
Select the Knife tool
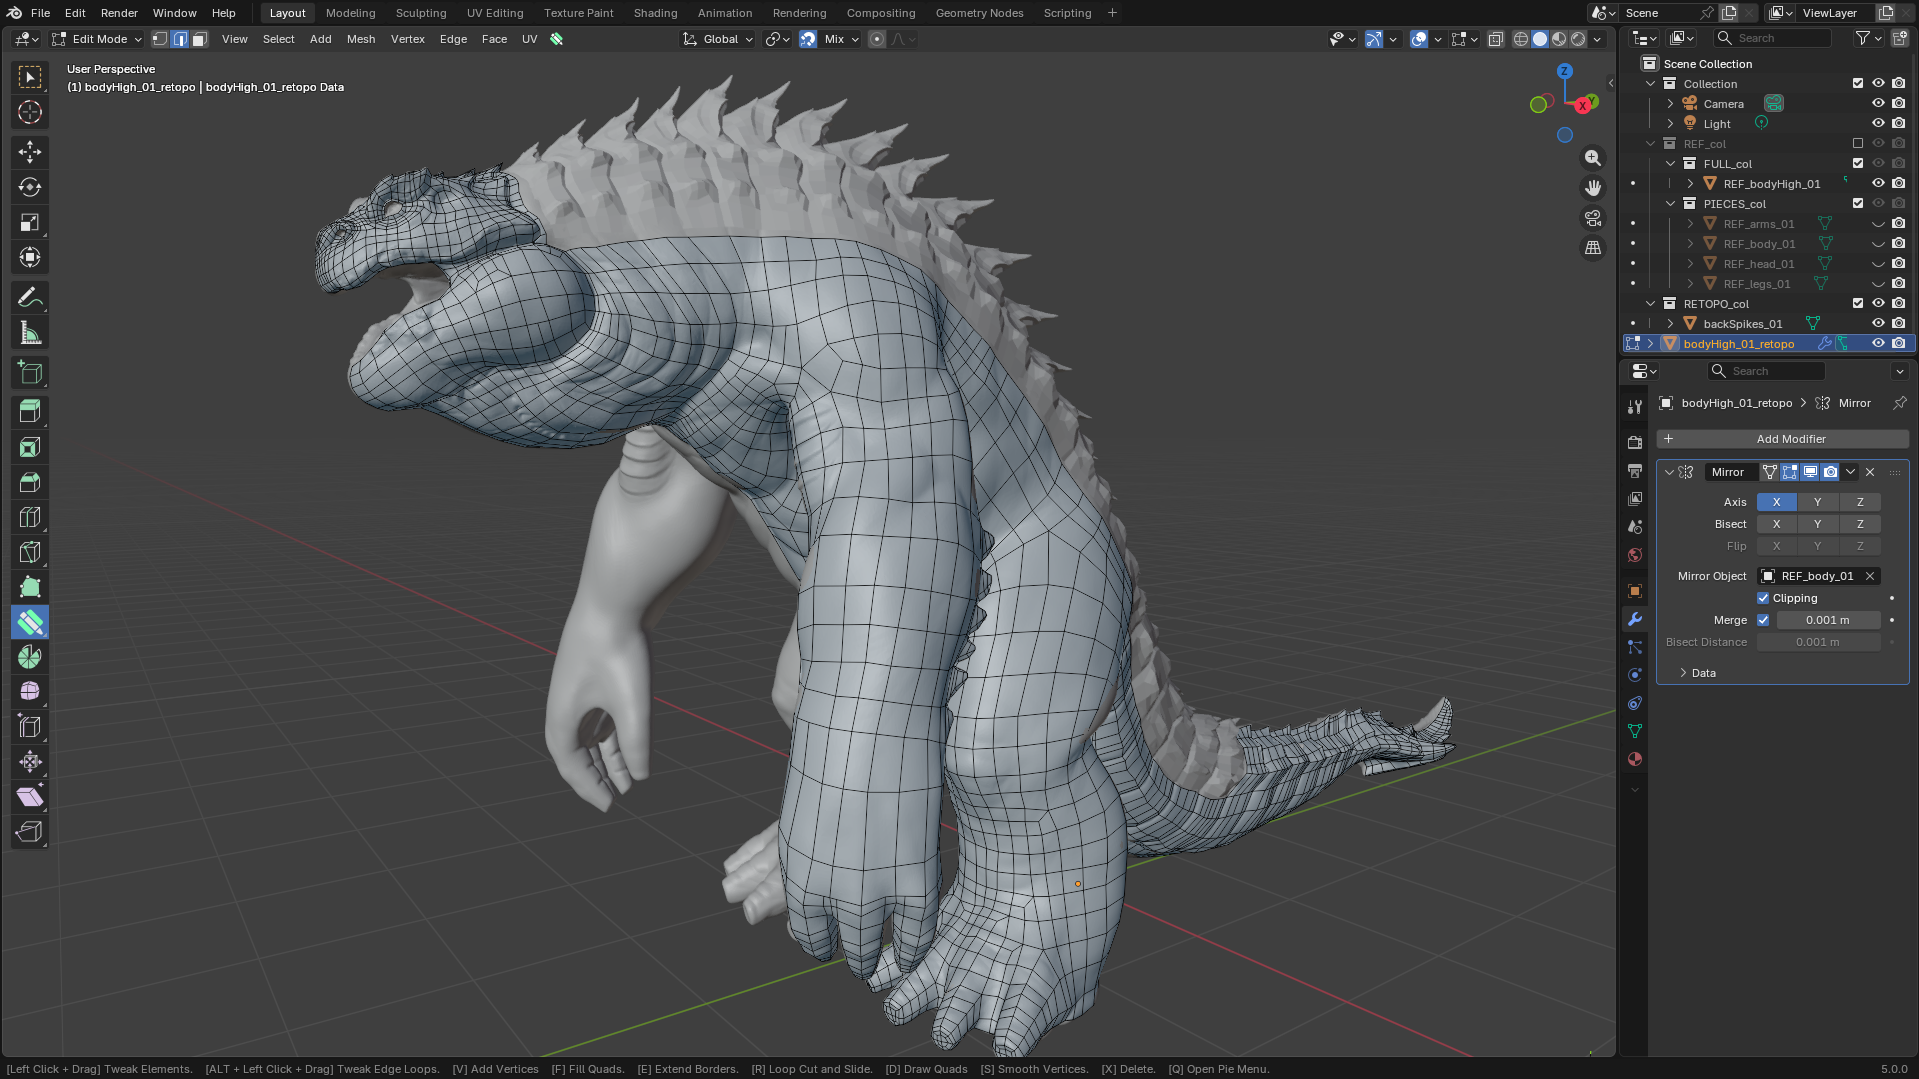[30, 552]
